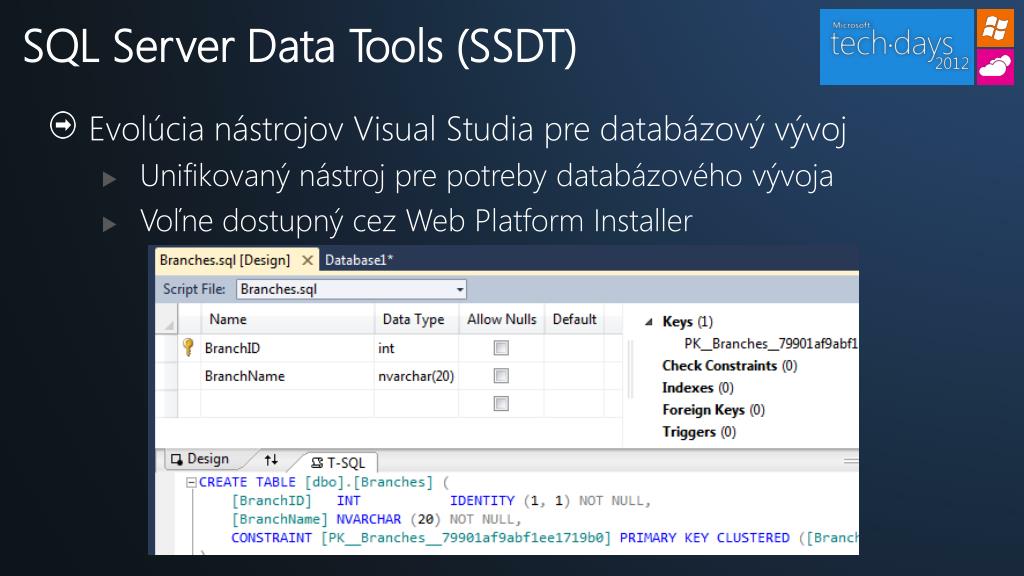Click the BranchName name cell

(287, 376)
